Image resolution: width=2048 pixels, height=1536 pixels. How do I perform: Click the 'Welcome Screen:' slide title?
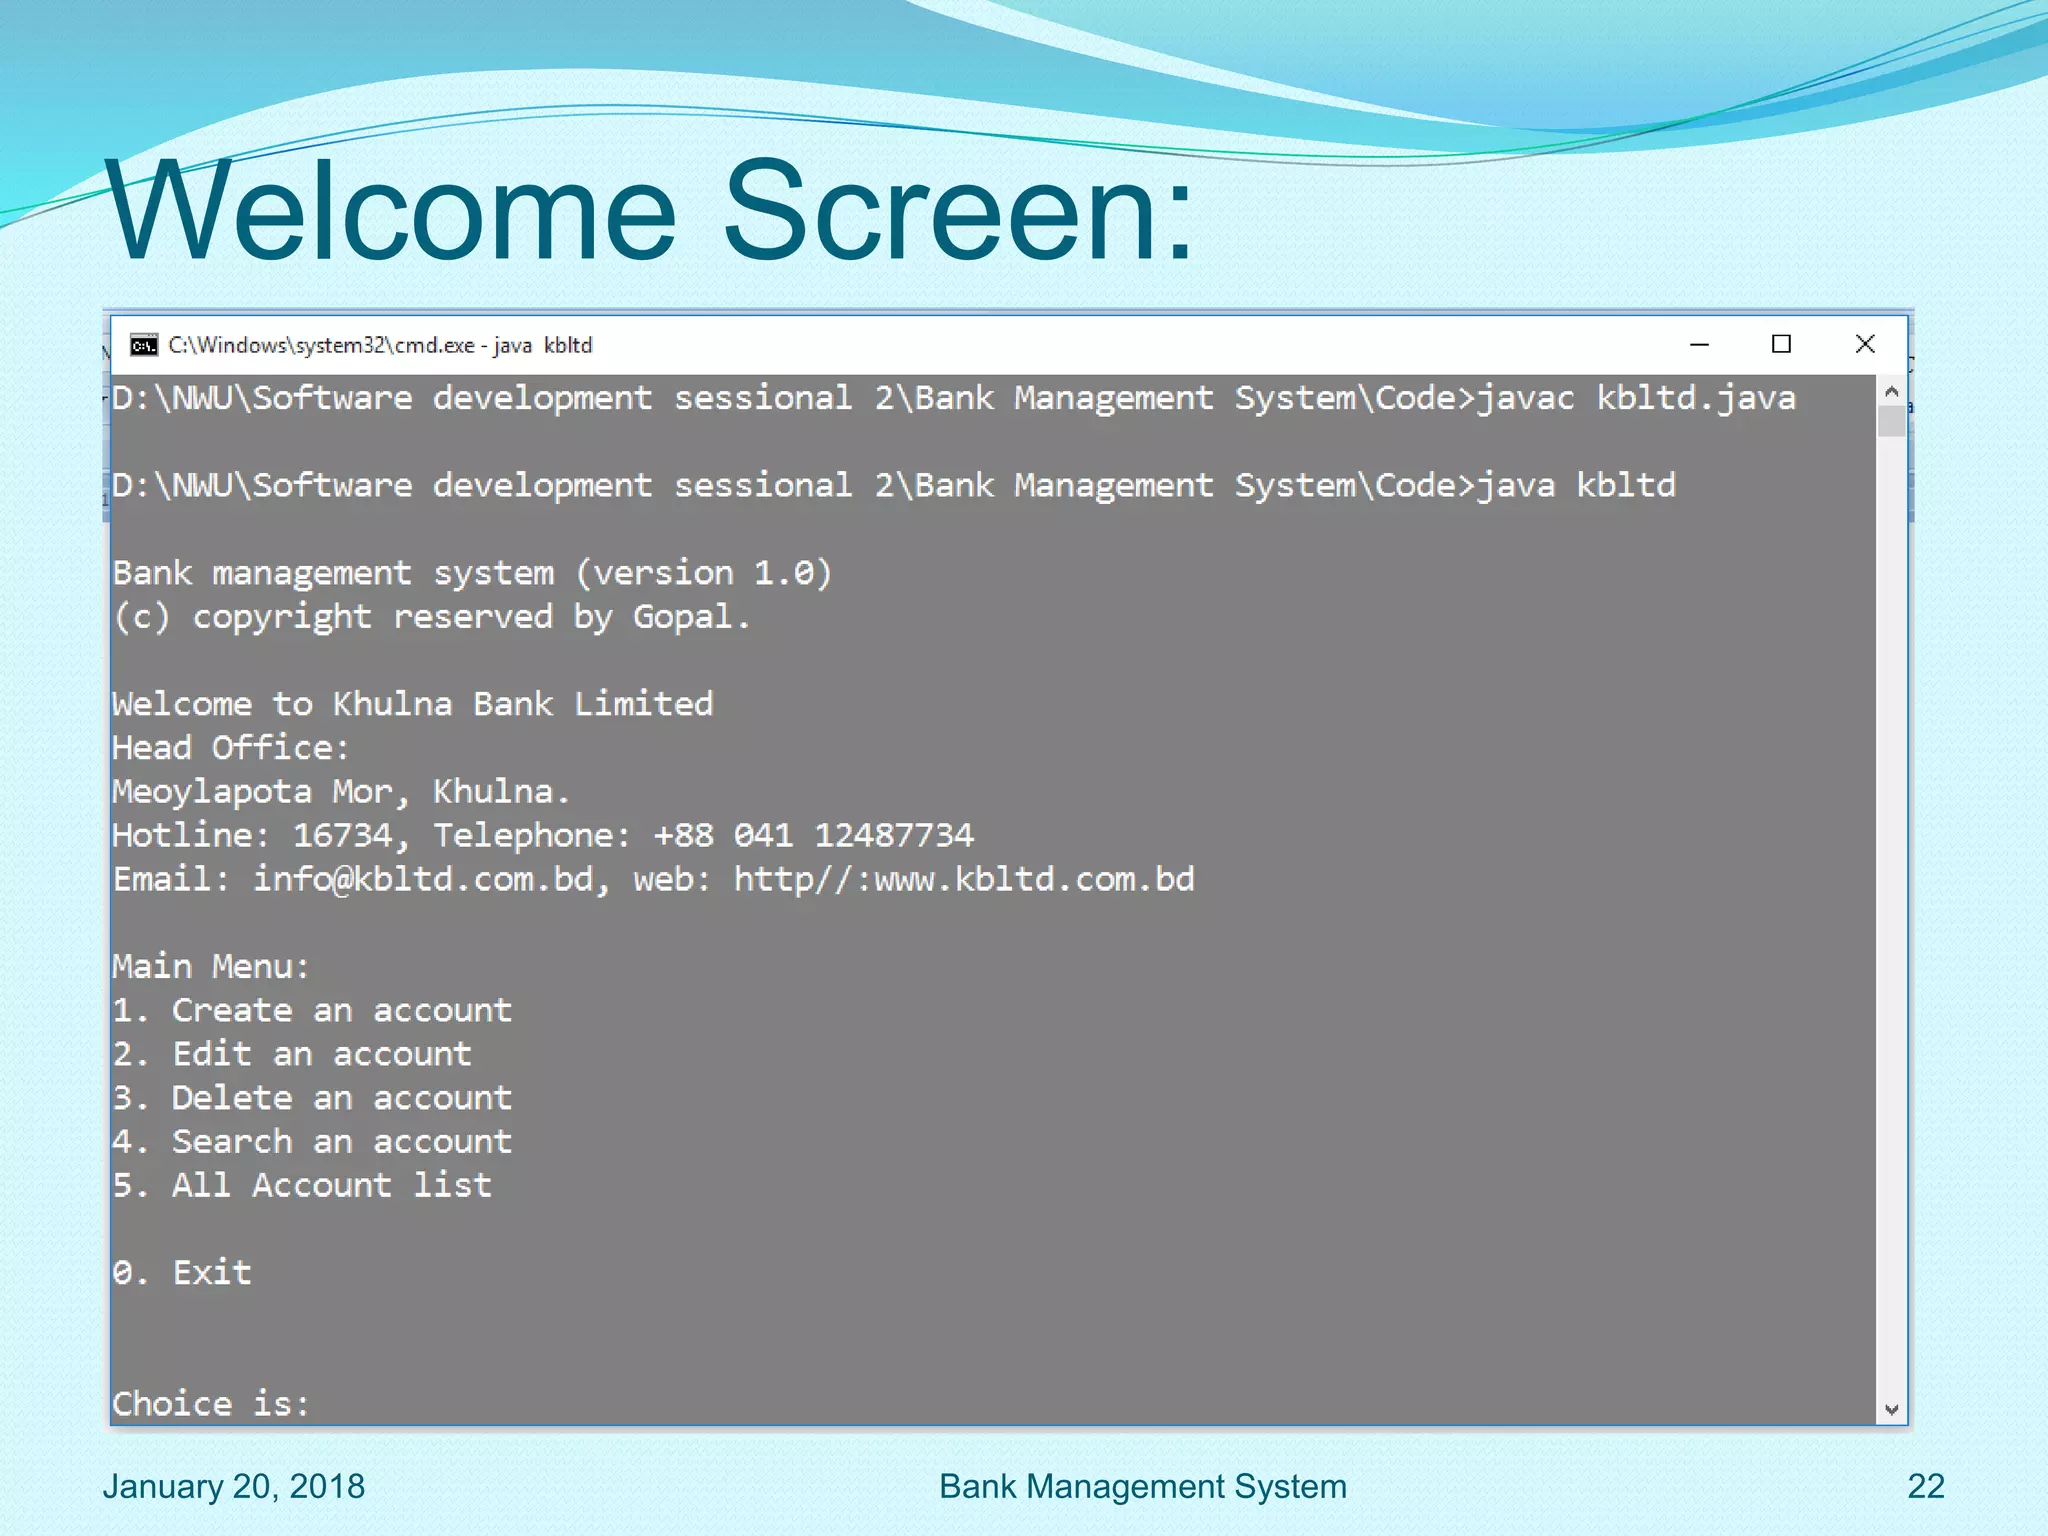(x=650, y=211)
